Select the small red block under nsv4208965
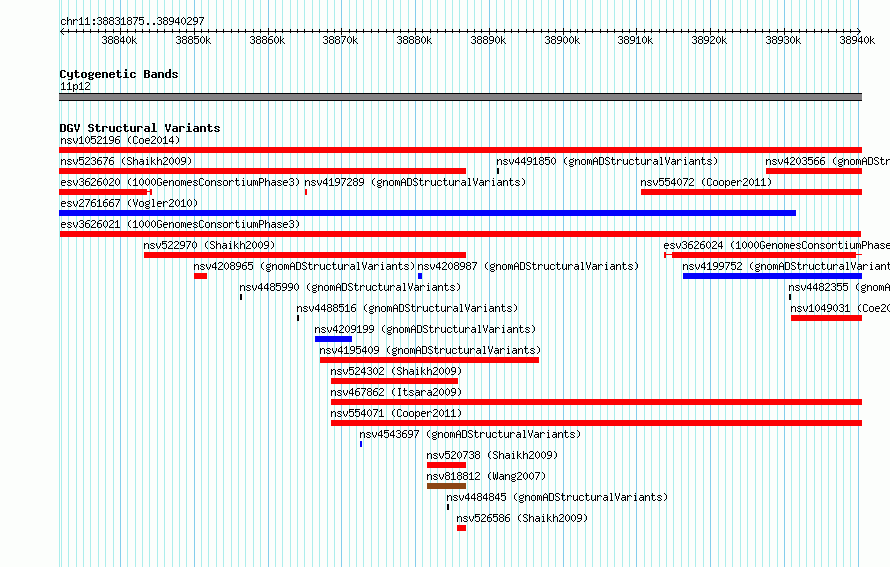The image size is (890, 567). point(200,276)
